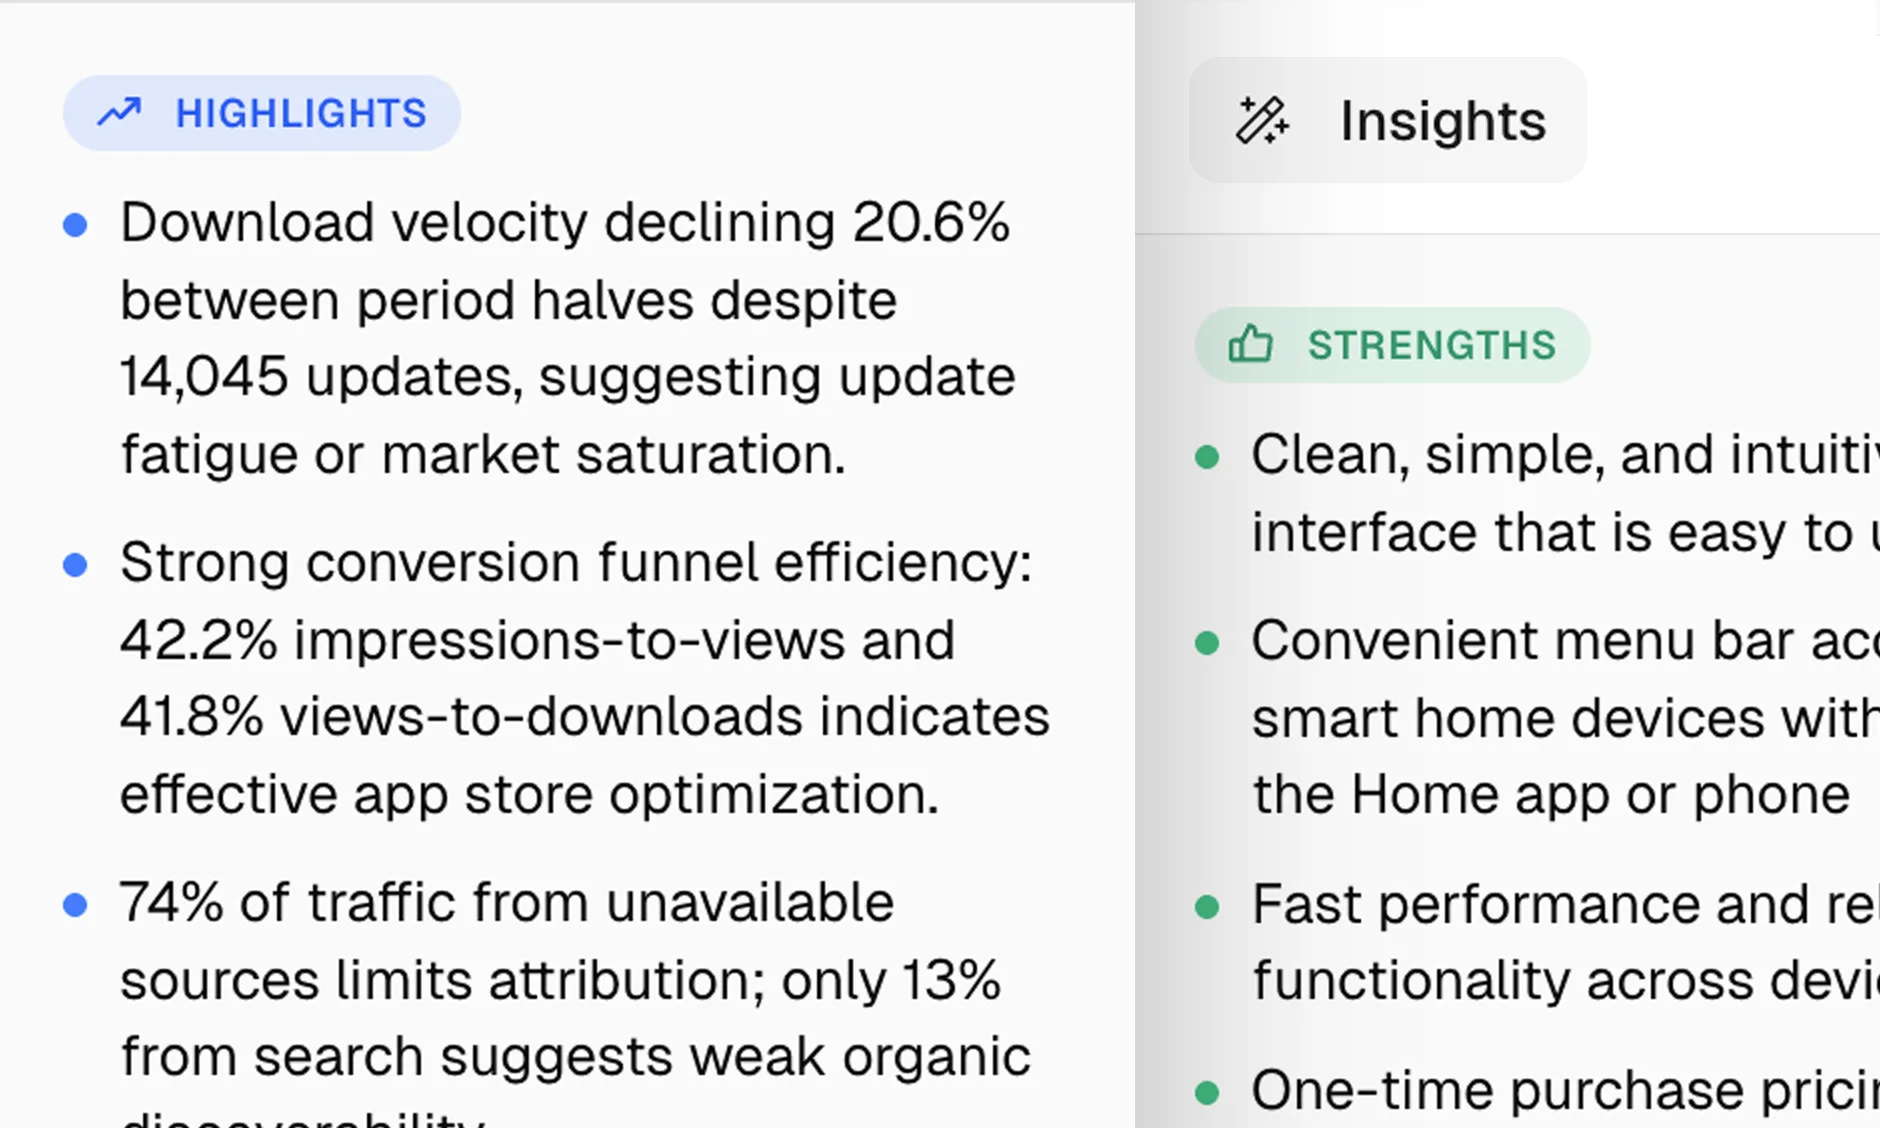Click the trending arrow icon beside HIGHLIGHTS
This screenshot has width=1880, height=1128.
point(119,113)
